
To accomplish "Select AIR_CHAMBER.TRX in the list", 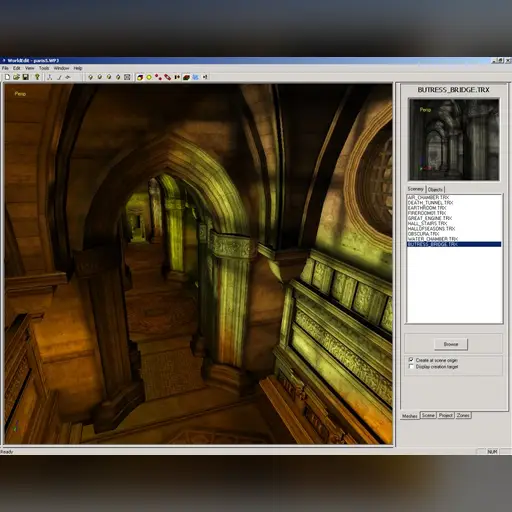I will 454,197.
